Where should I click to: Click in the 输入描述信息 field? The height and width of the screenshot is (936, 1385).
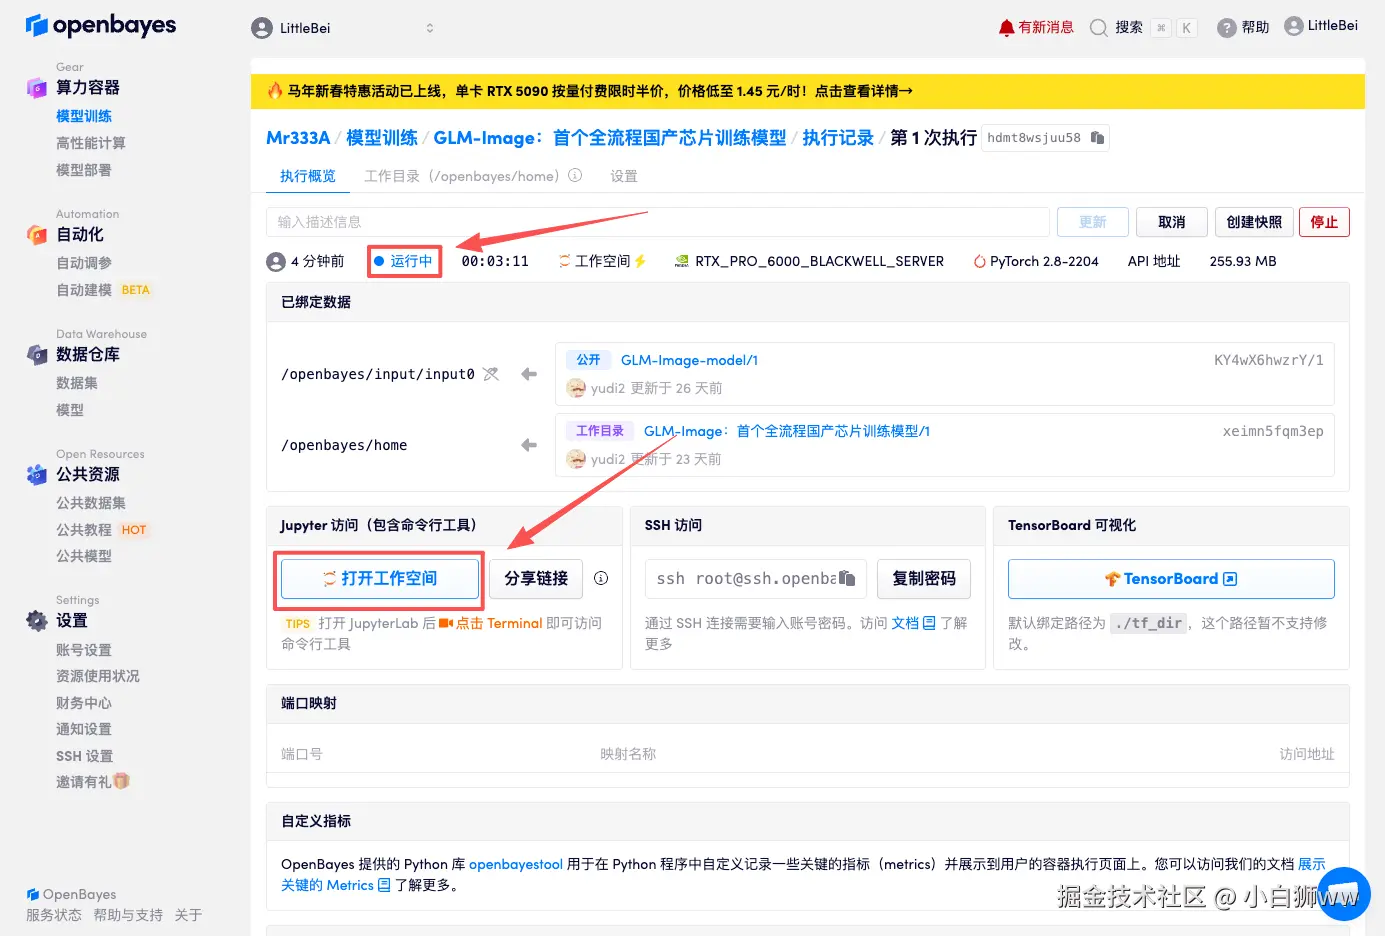(x=658, y=222)
